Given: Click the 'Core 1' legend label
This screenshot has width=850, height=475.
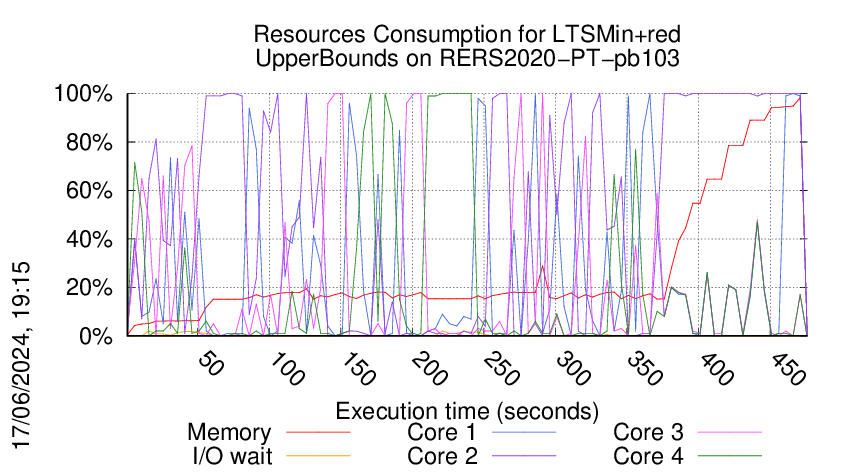Looking at the screenshot, I should click(x=441, y=432).
